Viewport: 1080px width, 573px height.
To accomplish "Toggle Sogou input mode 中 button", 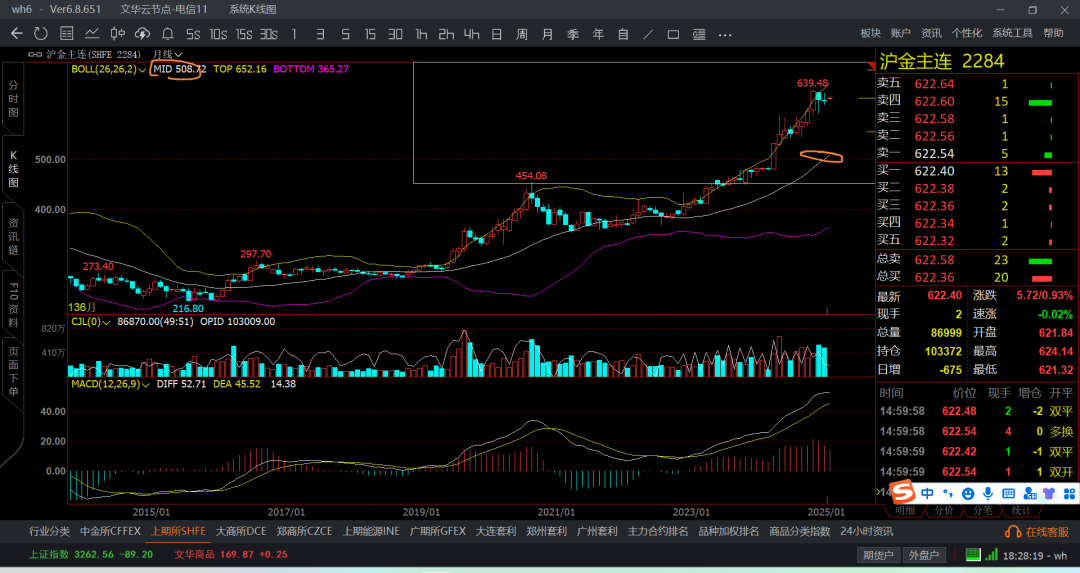I will (x=928, y=493).
